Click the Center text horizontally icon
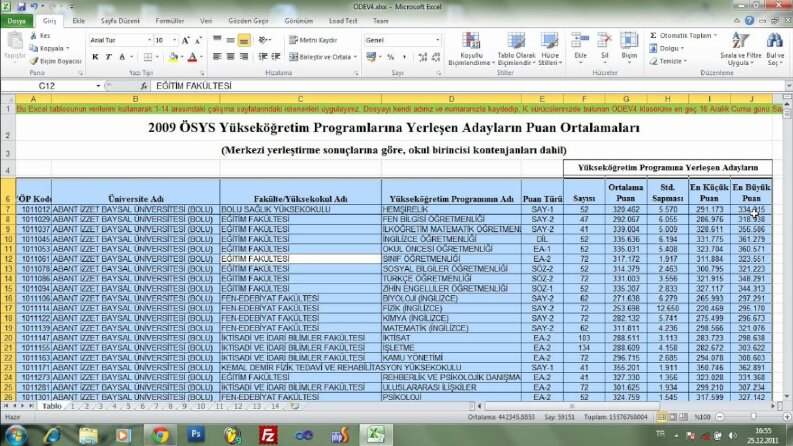 click(230, 57)
